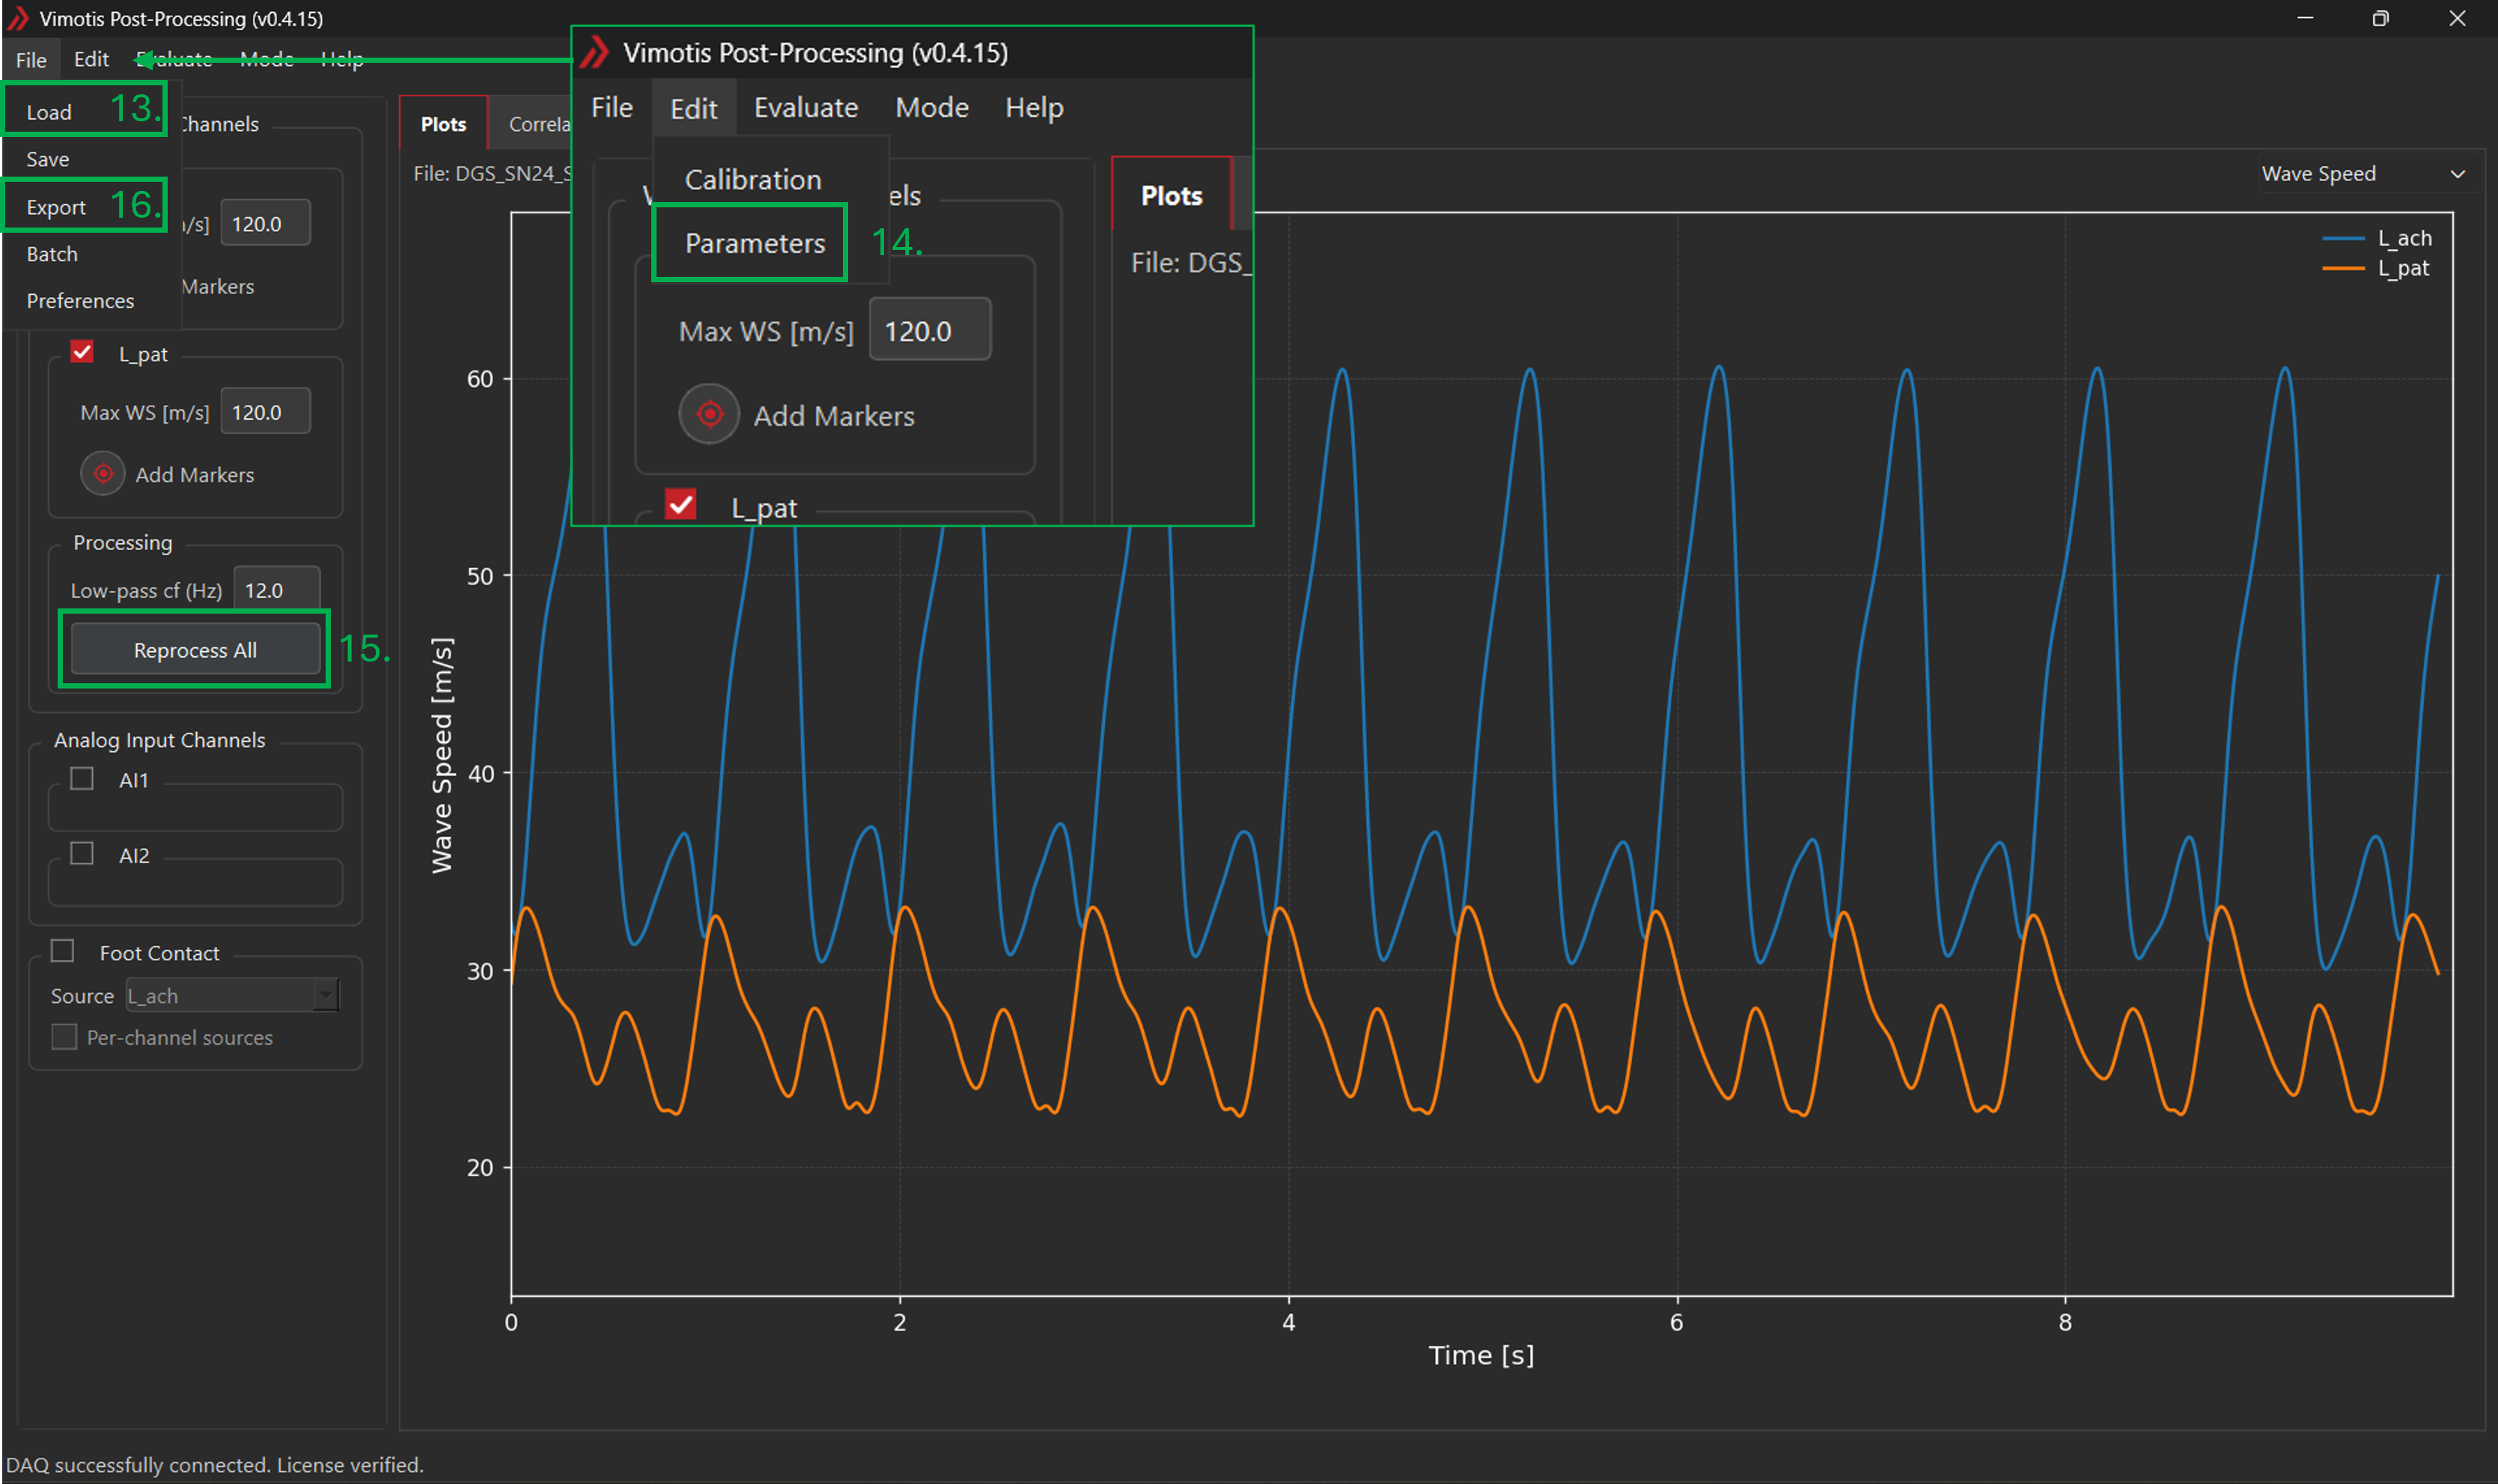Click the first channel's Max WS field in the main window
The width and height of the screenshot is (2498, 1484).
pyautogui.click(x=266, y=224)
